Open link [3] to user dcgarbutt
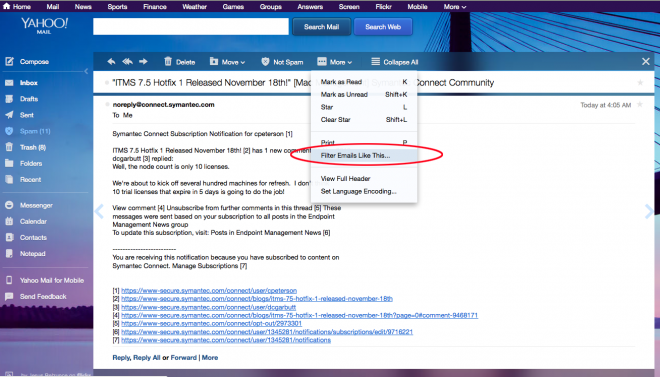Image resolution: width=660 pixels, height=377 pixels. click(208, 307)
